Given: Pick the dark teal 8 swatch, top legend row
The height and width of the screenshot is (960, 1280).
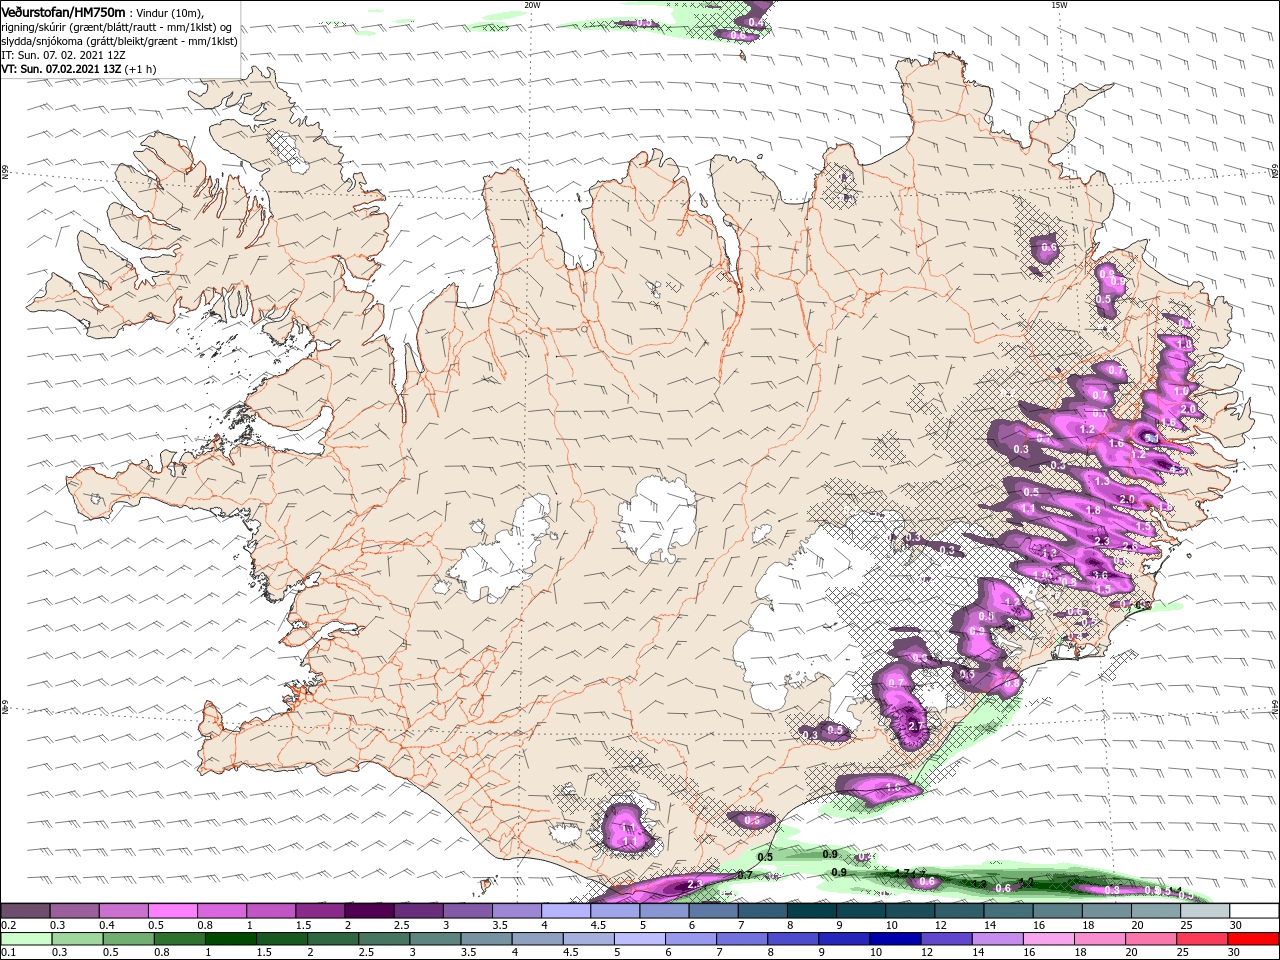Looking at the screenshot, I should pyautogui.click(x=811, y=911).
